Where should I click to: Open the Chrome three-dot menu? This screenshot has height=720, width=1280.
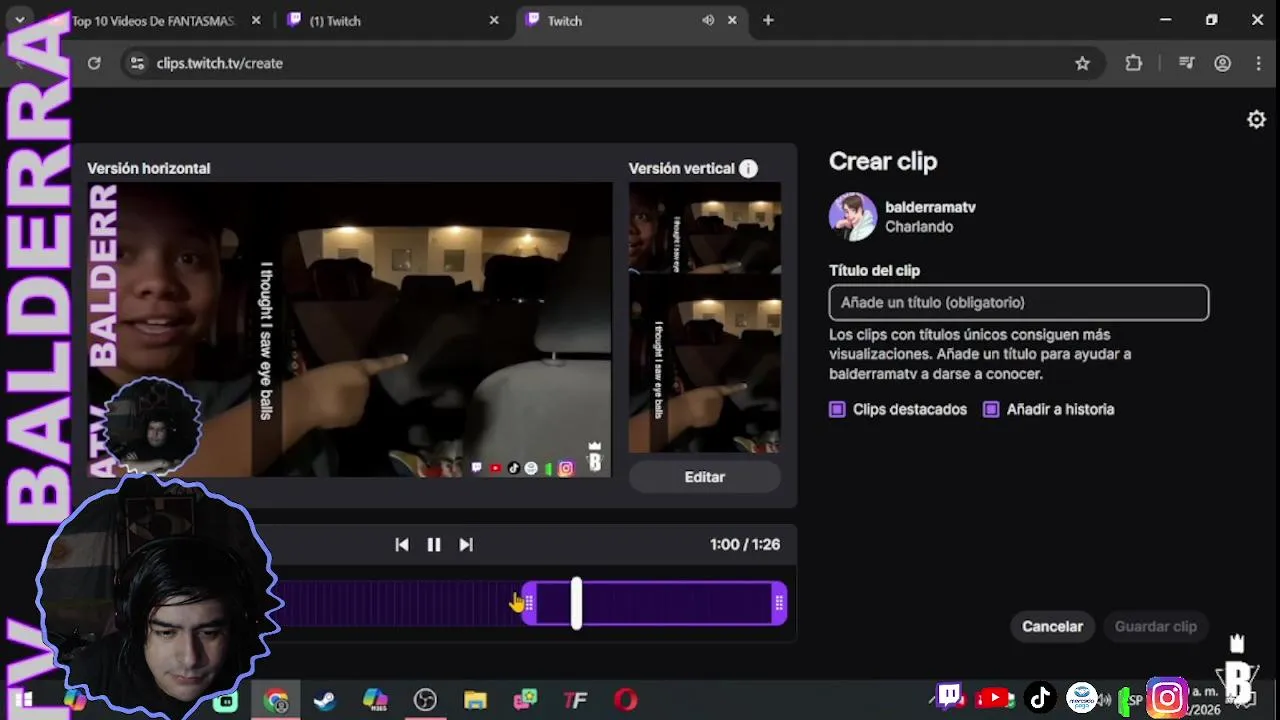tap(1258, 63)
